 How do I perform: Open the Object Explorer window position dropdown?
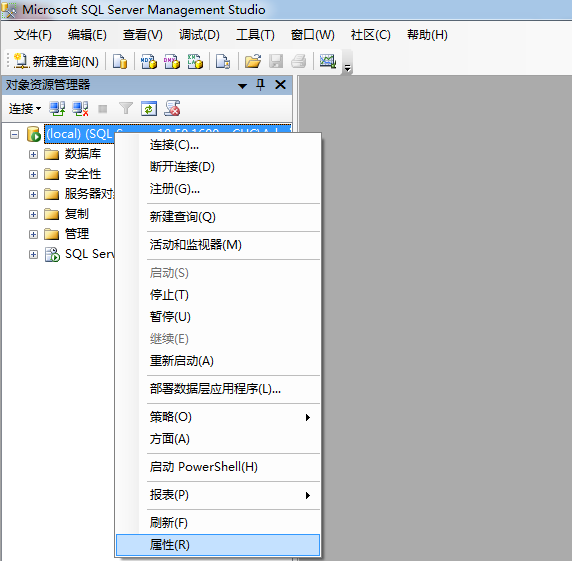(242, 86)
